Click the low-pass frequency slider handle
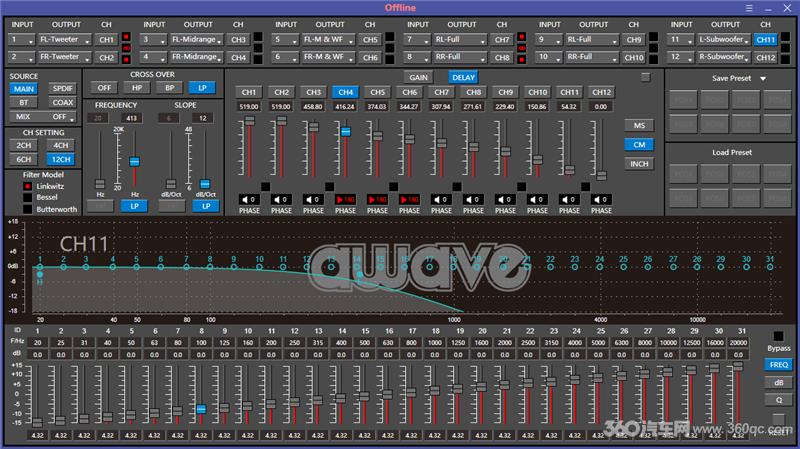 coord(134,162)
